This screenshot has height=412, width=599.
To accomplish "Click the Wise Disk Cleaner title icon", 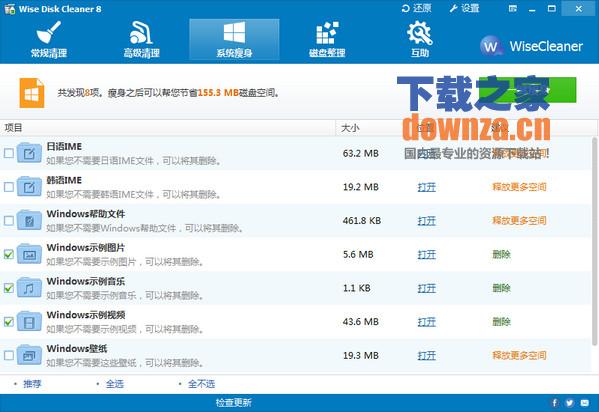I will pyautogui.click(x=10, y=8).
